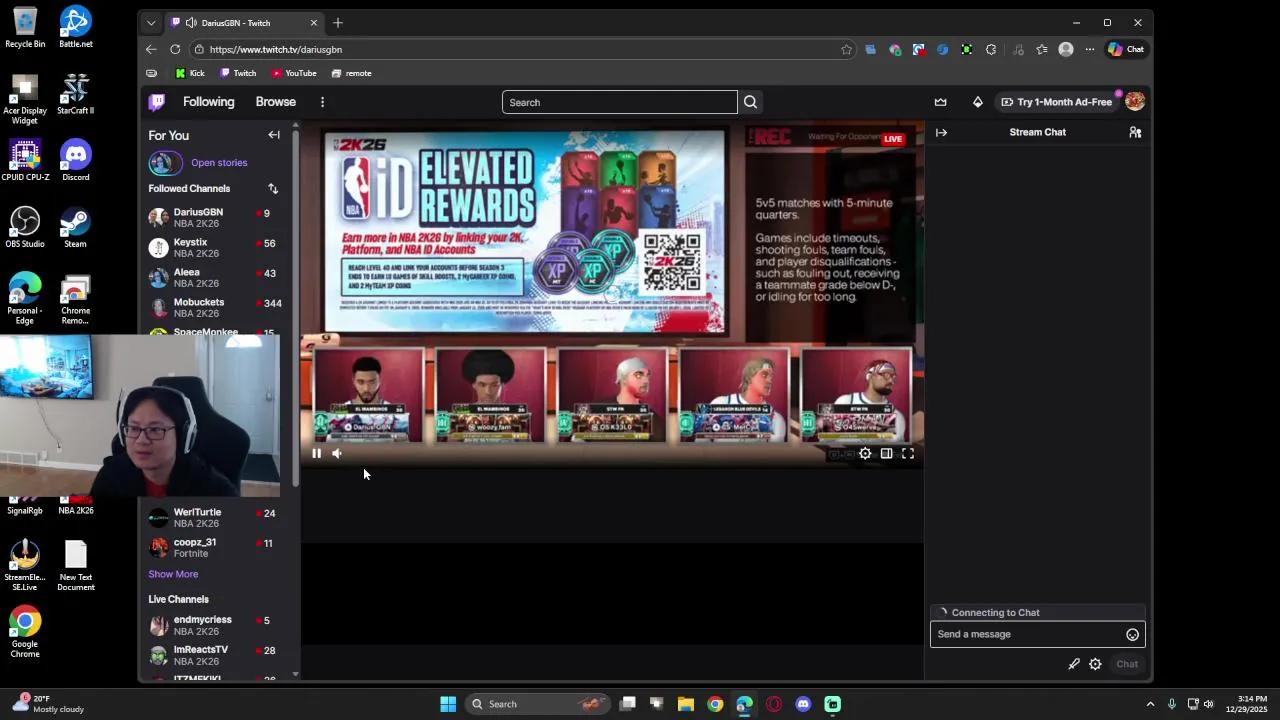
Task: Open the Following page
Action: coord(208,102)
